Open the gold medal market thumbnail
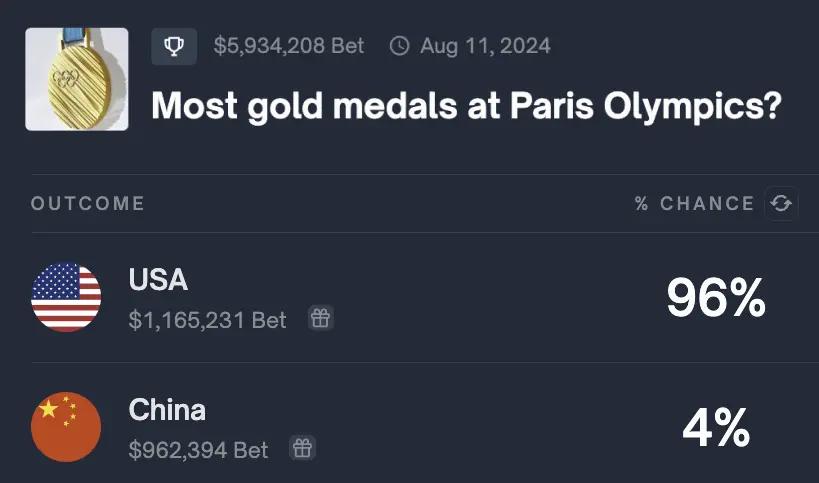Viewport: 819px width, 483px height. 77,79
